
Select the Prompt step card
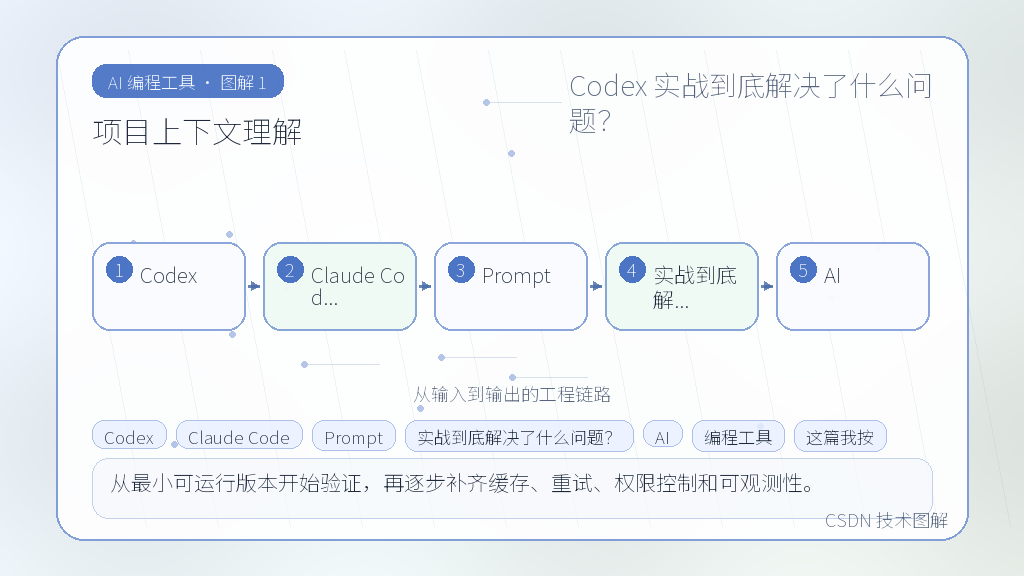[x=511, y=287]
